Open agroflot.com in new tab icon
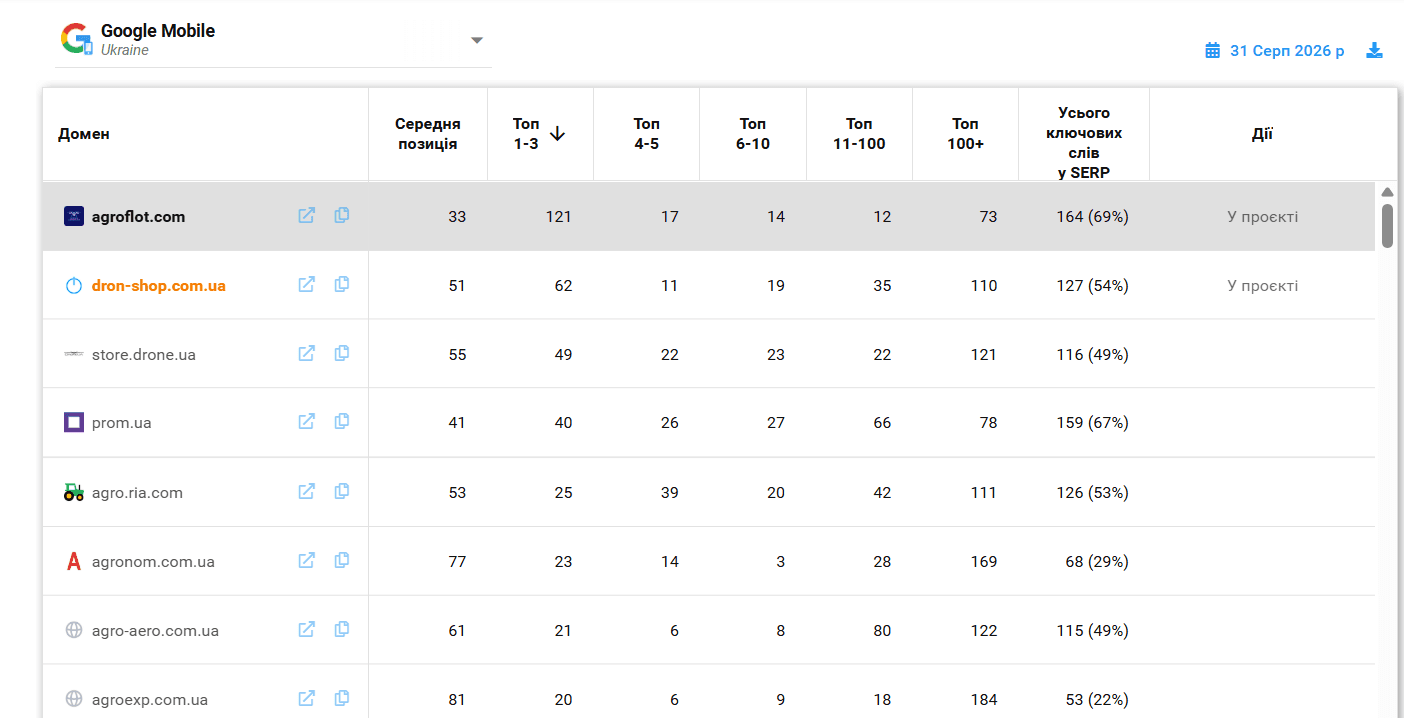Image resolution: width=1404 pixels, height=718 pixels. (307, 215)
